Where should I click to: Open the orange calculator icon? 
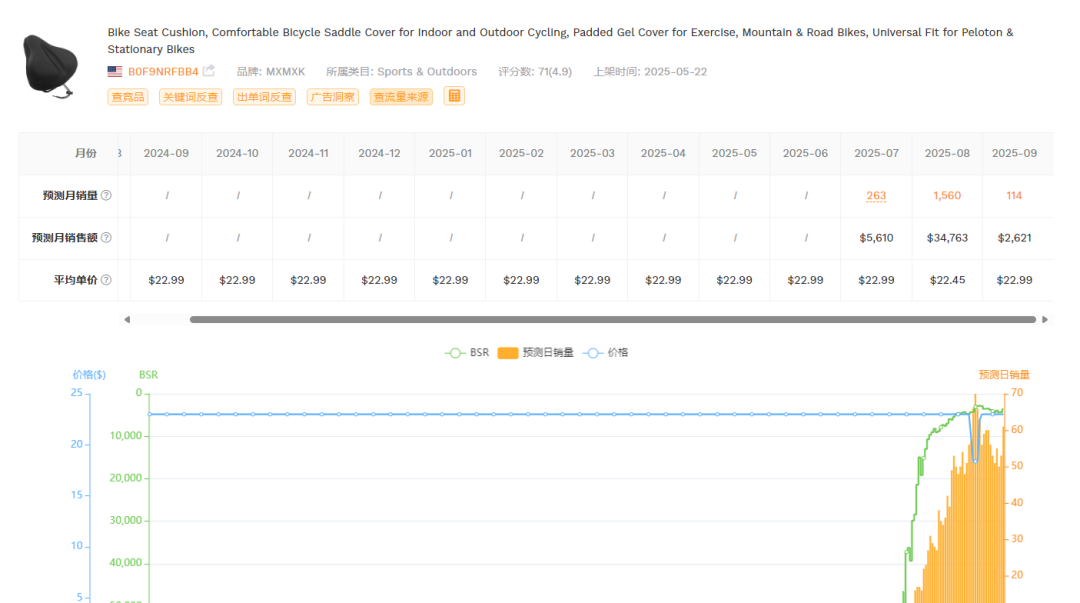[x=454, y=96]
